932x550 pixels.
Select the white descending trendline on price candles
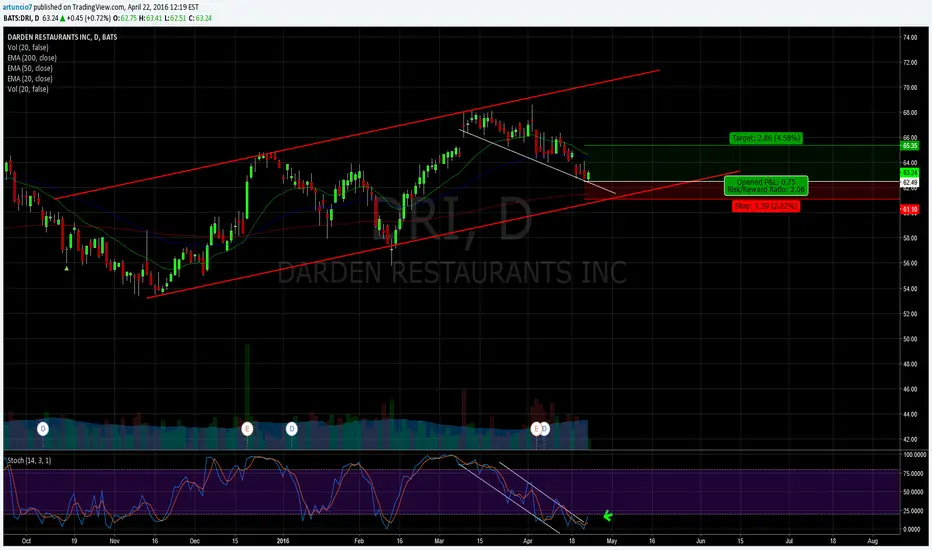tap(538, 161)
